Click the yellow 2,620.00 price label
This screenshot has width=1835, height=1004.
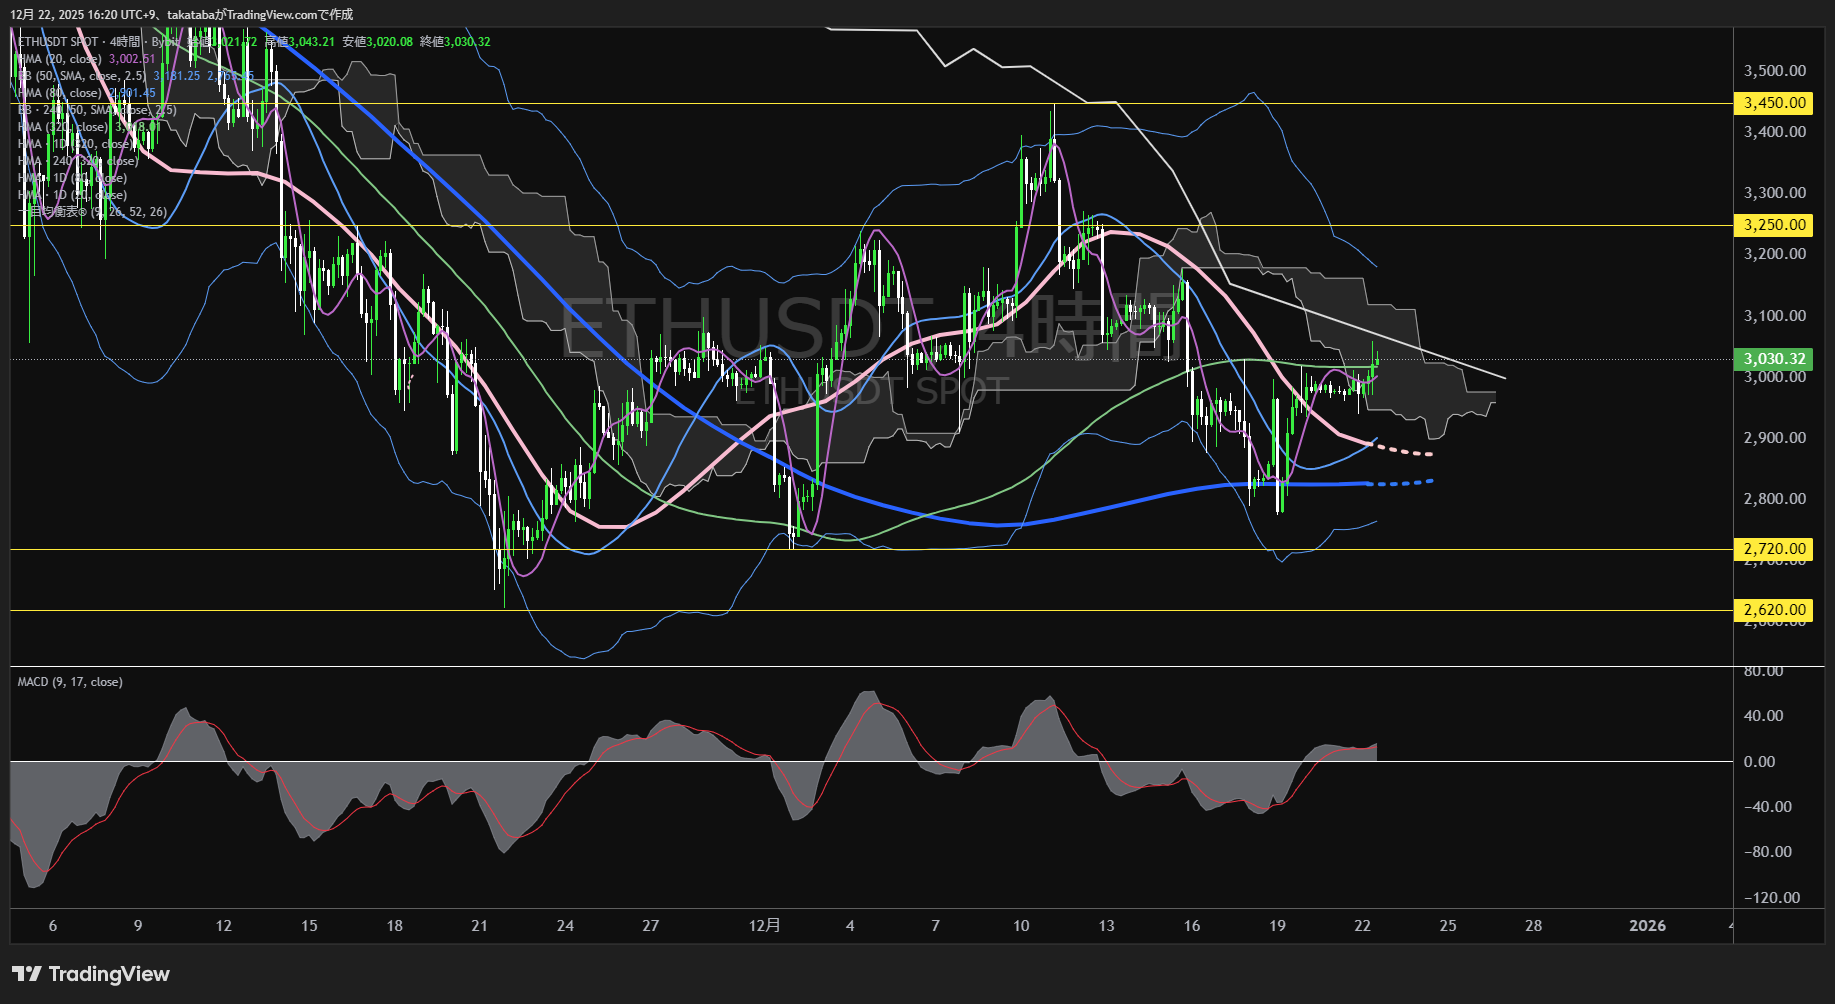pyautogui.click(x=1774, y=610)
